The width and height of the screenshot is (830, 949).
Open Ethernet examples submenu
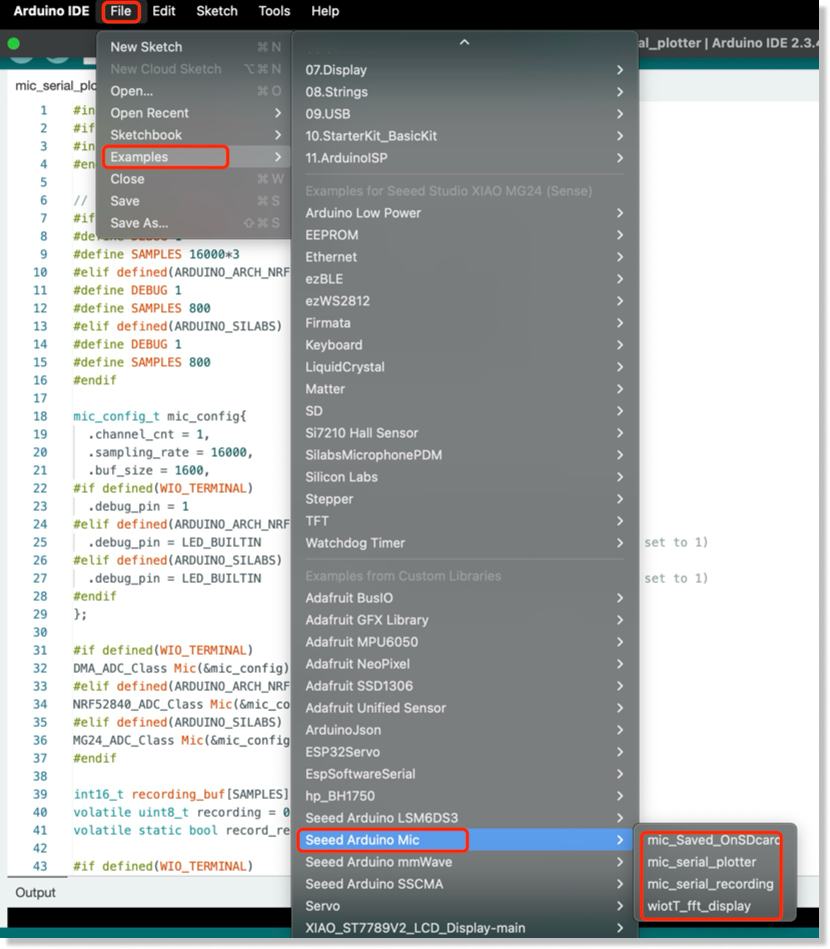click(x=464, y=257)
